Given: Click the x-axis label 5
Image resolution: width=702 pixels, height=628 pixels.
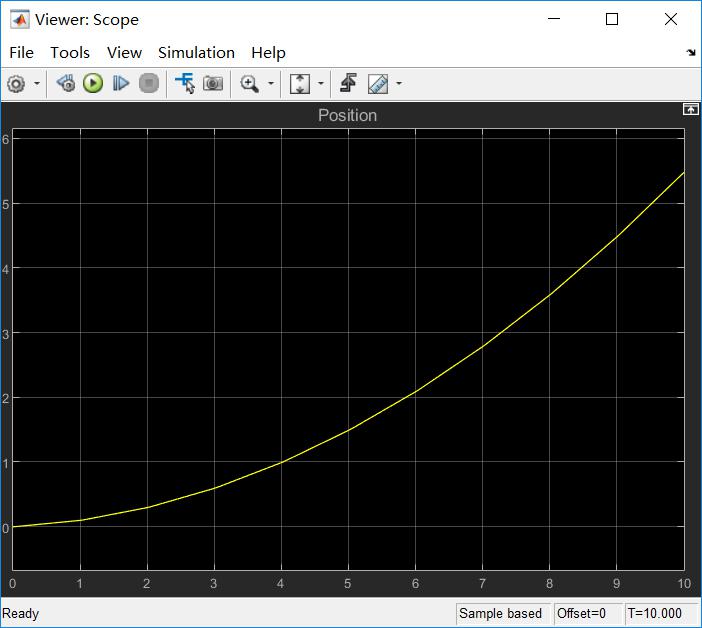Looking at the screenshot, I should pyautogui.click(x=347, y=584).
